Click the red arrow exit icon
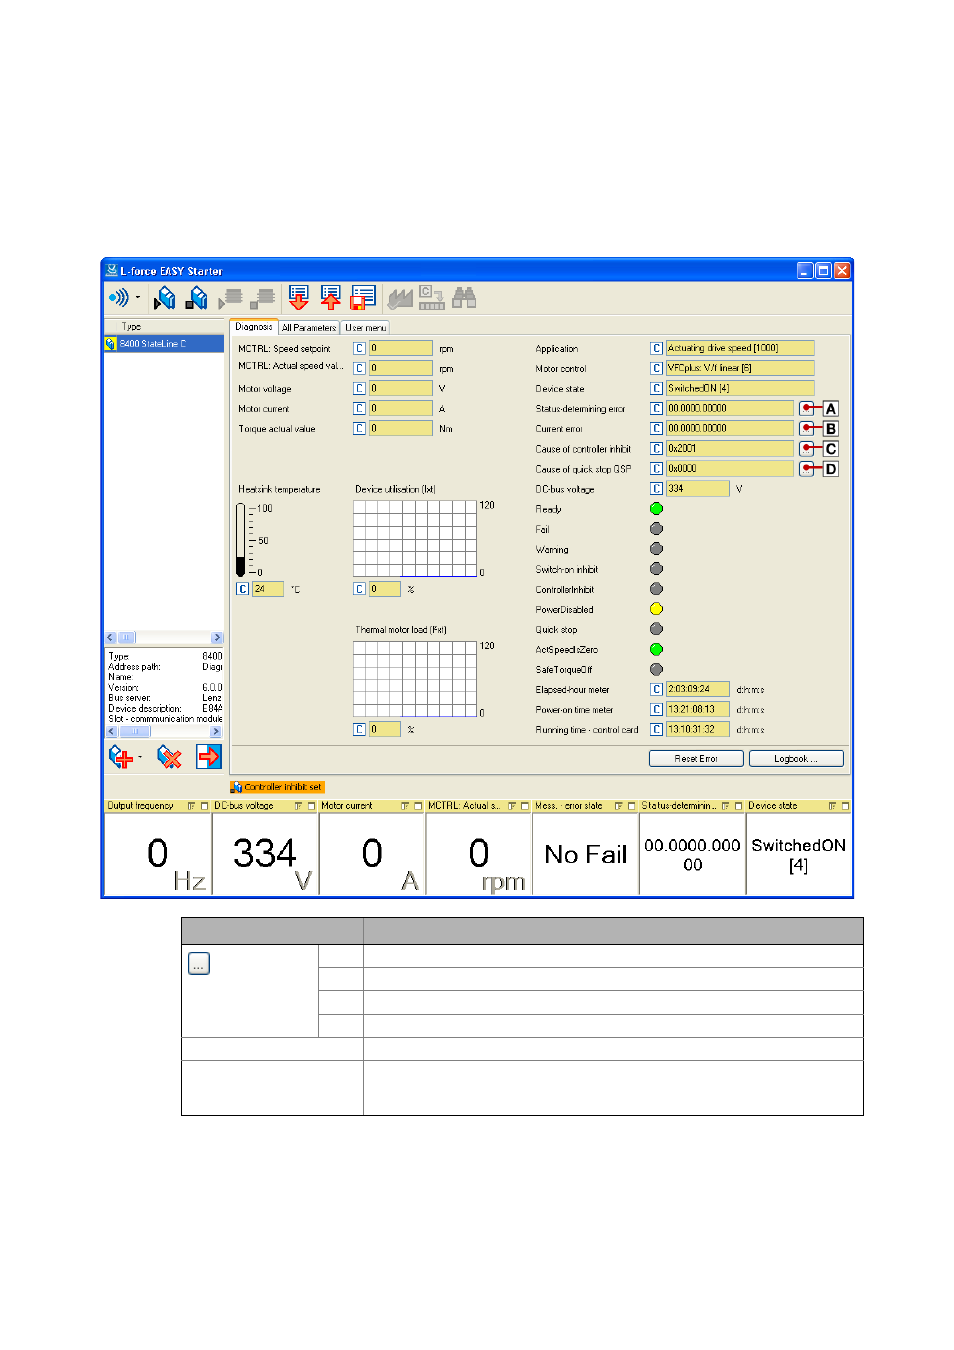954x1350 pixels. pos(208,757)
